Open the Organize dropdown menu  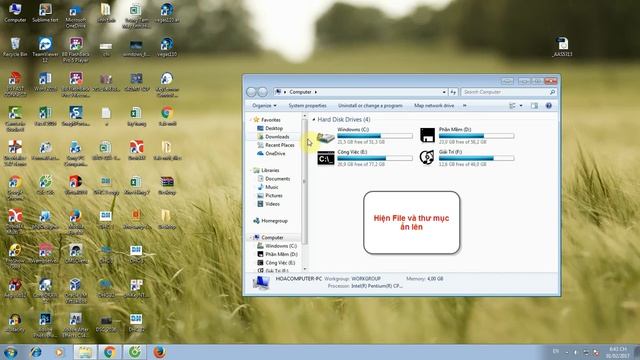tap(264, 106)
